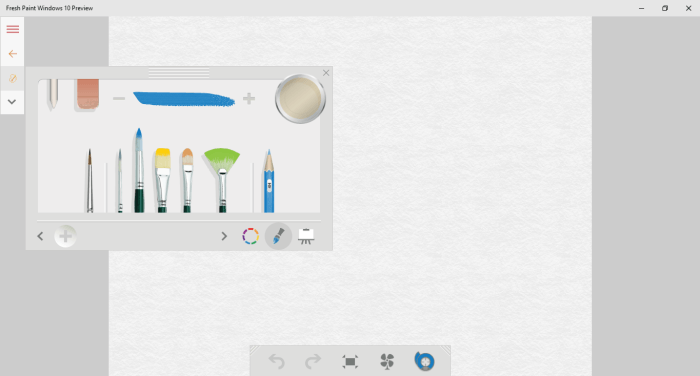This screenshot has width=700, height=376.
Task: Click the fan dry paint icon
Action: [387, 361]
